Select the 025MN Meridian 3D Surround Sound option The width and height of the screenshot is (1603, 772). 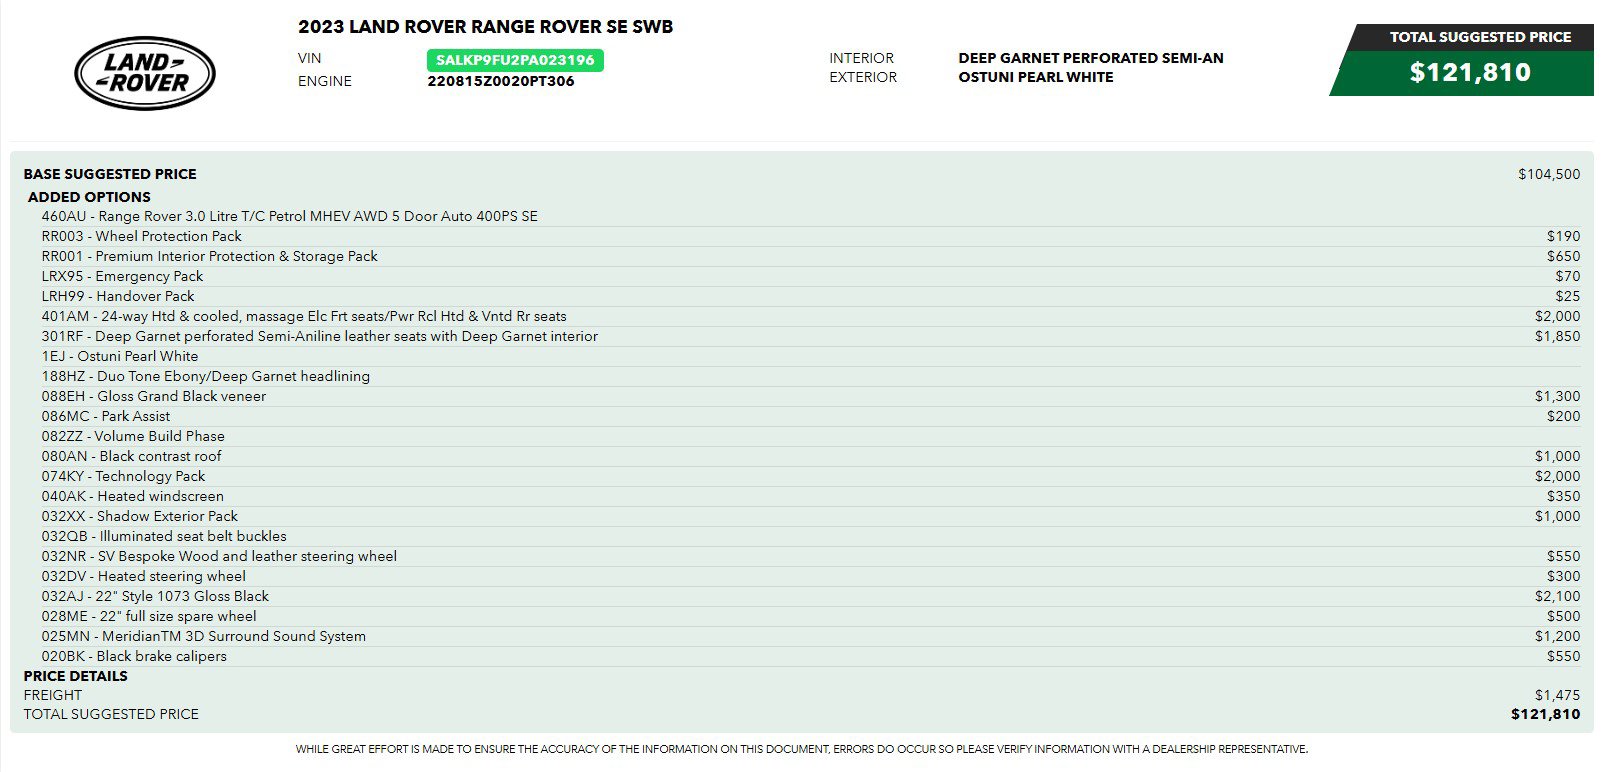811,636
